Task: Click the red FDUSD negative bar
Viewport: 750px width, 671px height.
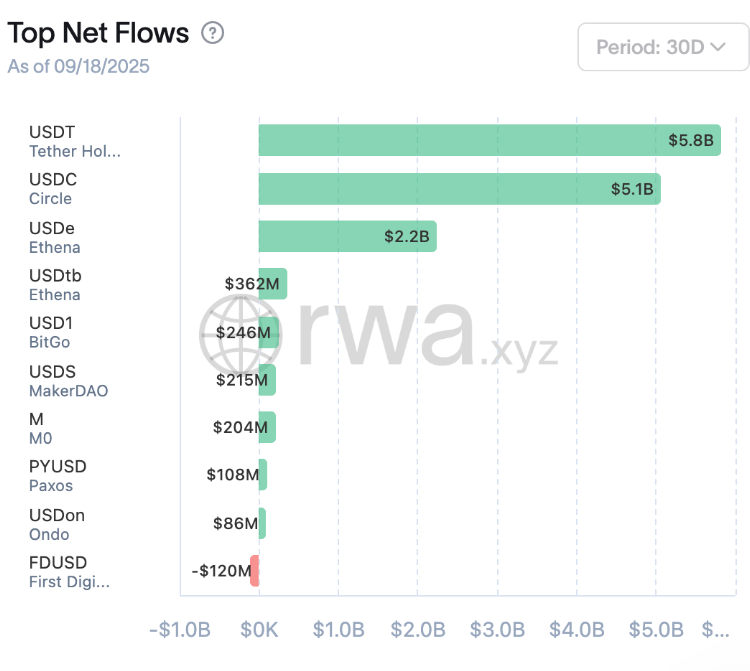Action: pyautogui.click(x=255, y=571)
